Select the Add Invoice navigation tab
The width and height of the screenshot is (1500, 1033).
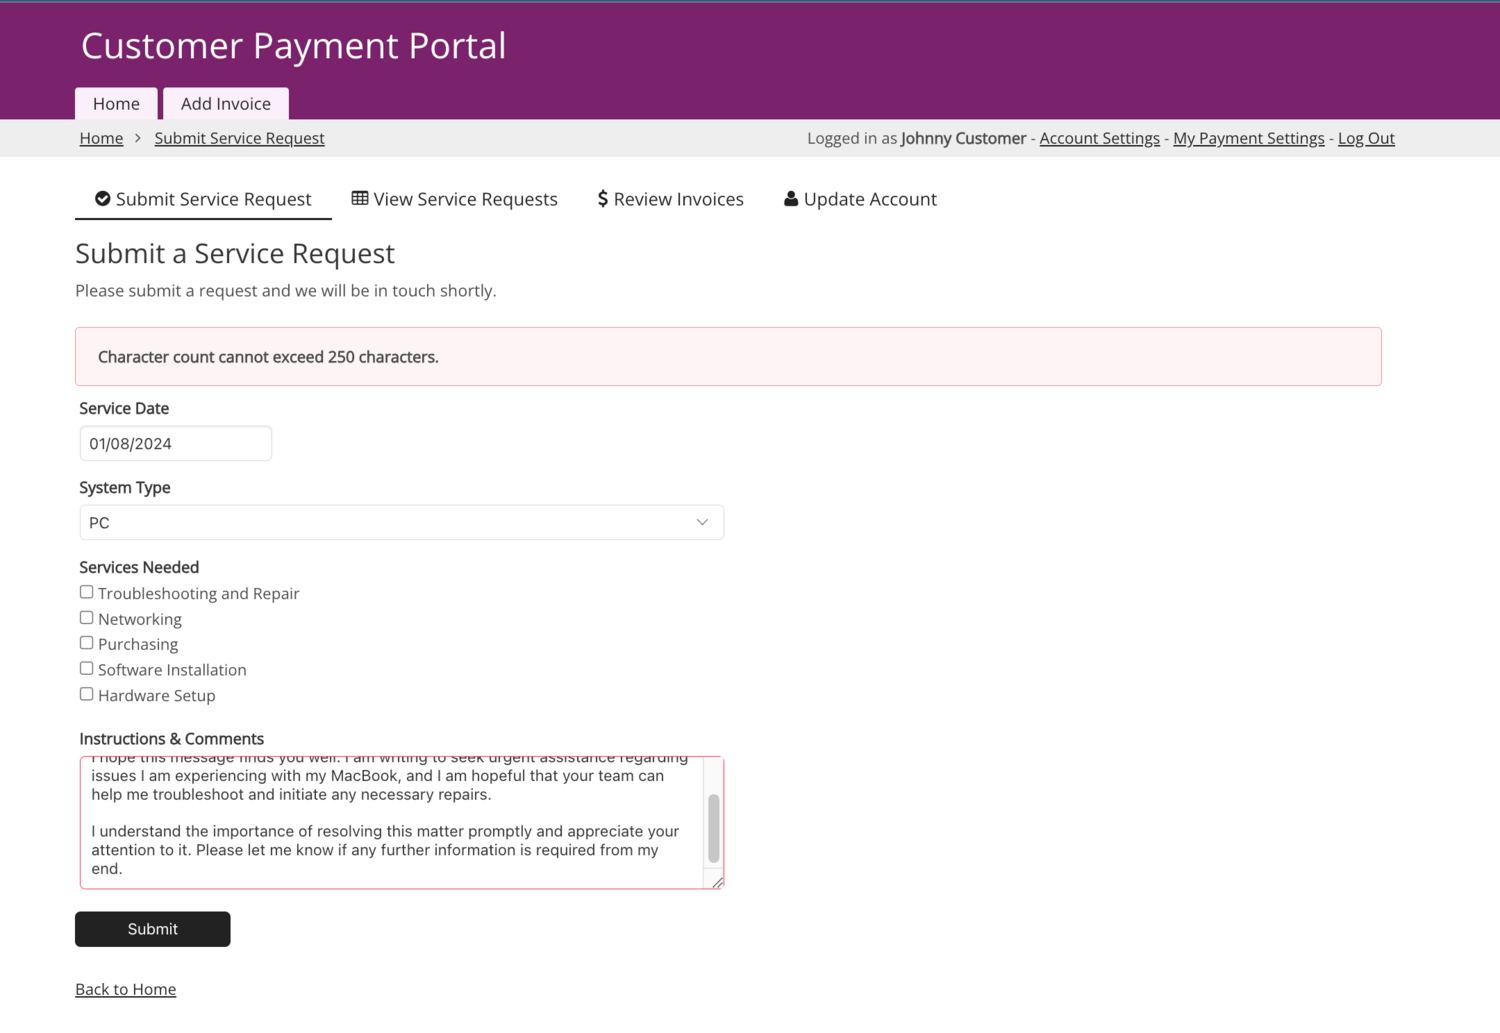(x=225, y=103)
